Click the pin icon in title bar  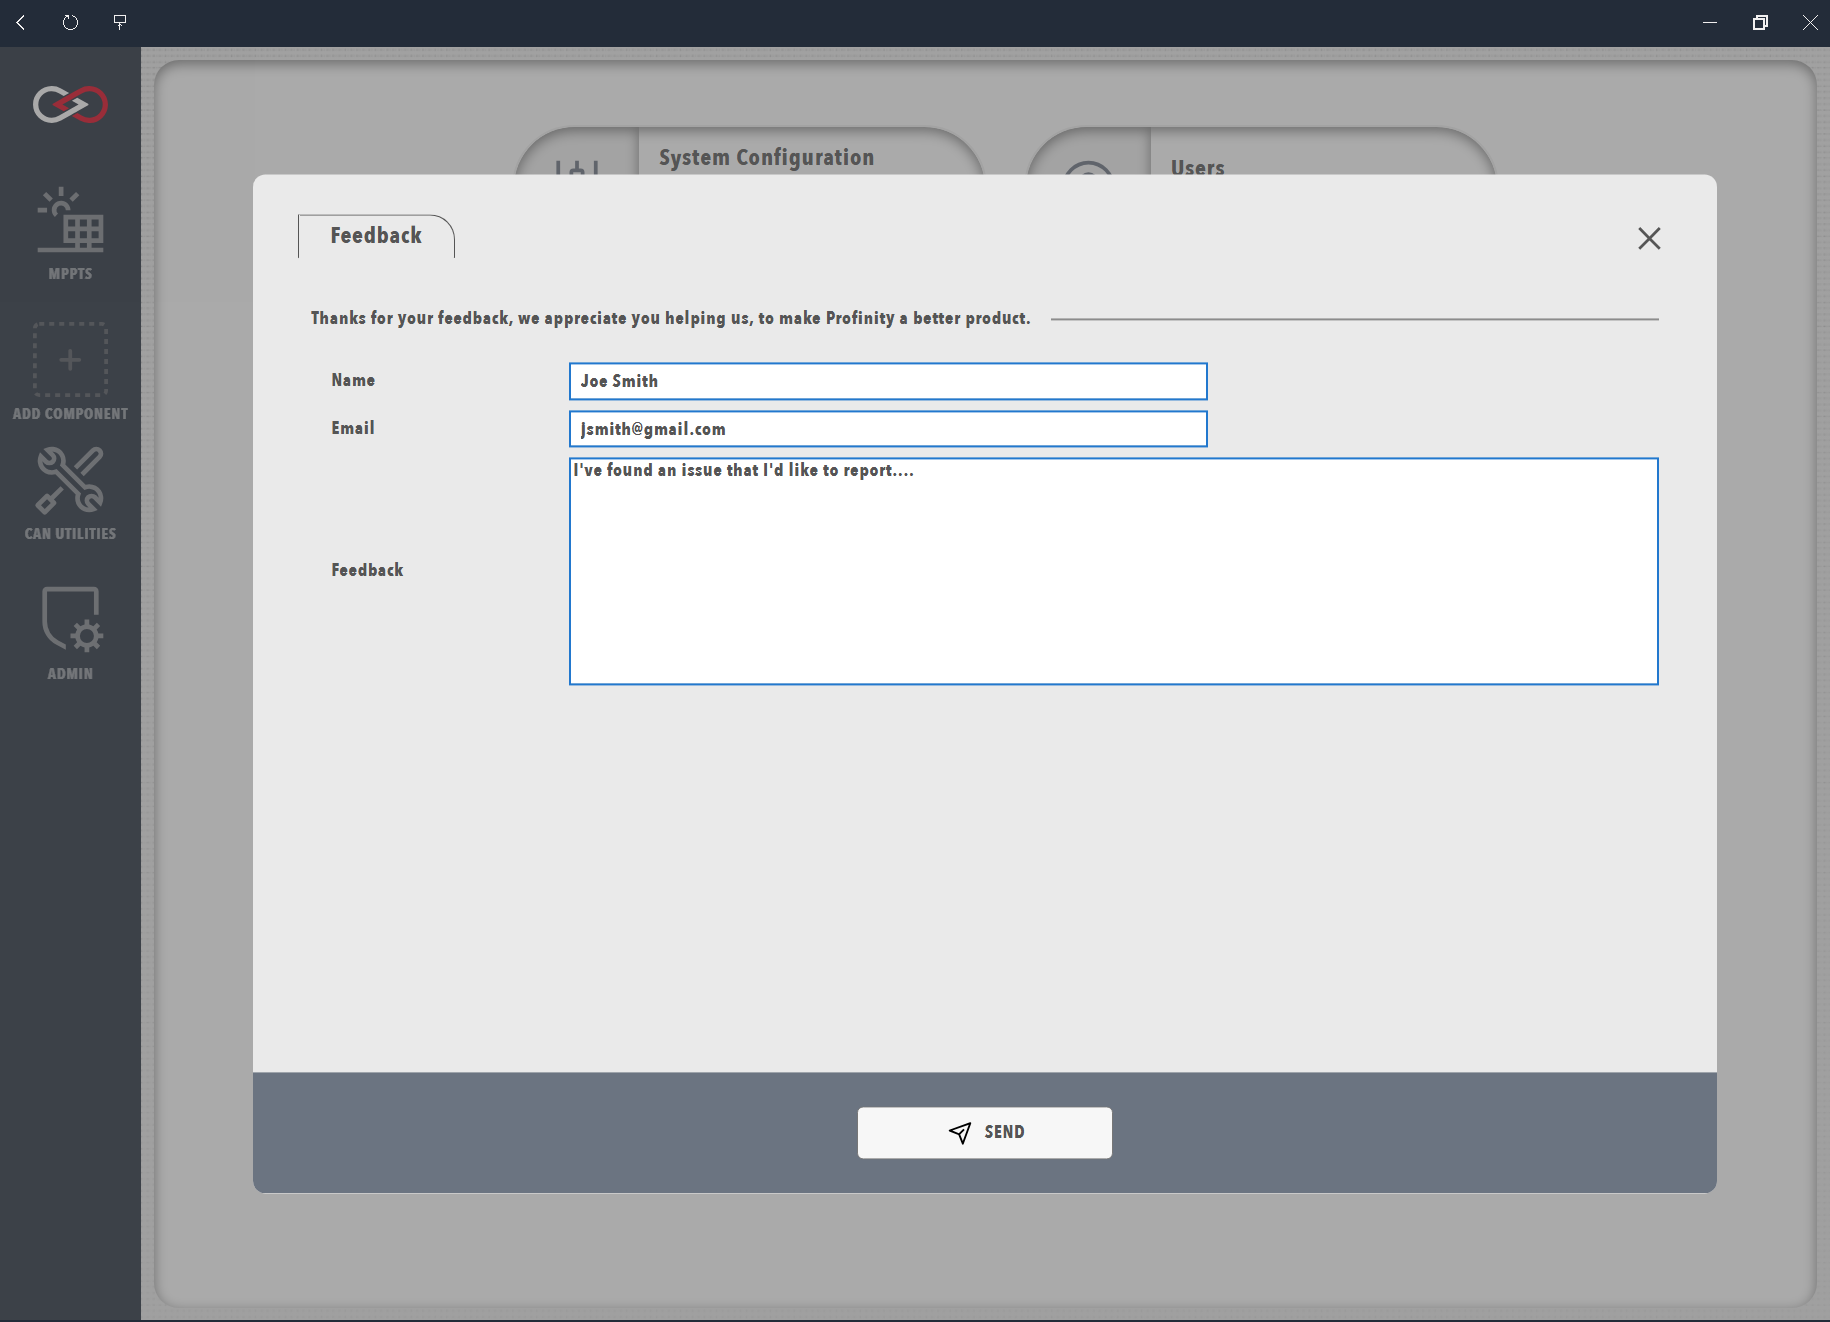pyautogui.click(x=120, y=22)
